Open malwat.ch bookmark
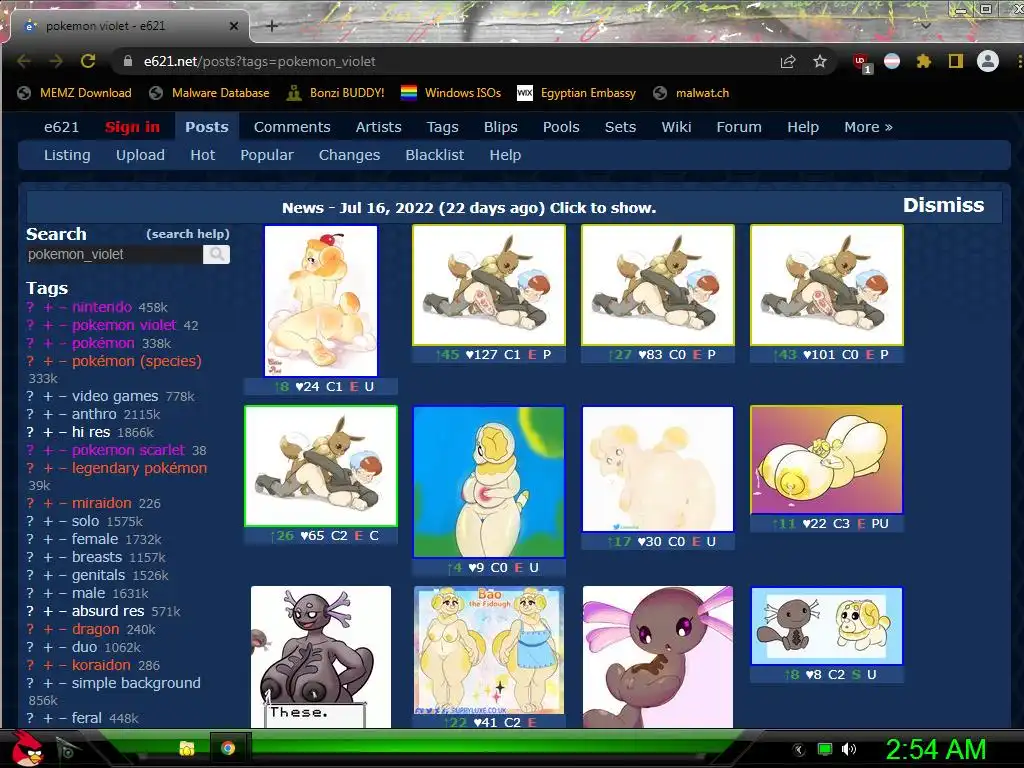Viewport: 1024px width, 768px height. [691, 93]
